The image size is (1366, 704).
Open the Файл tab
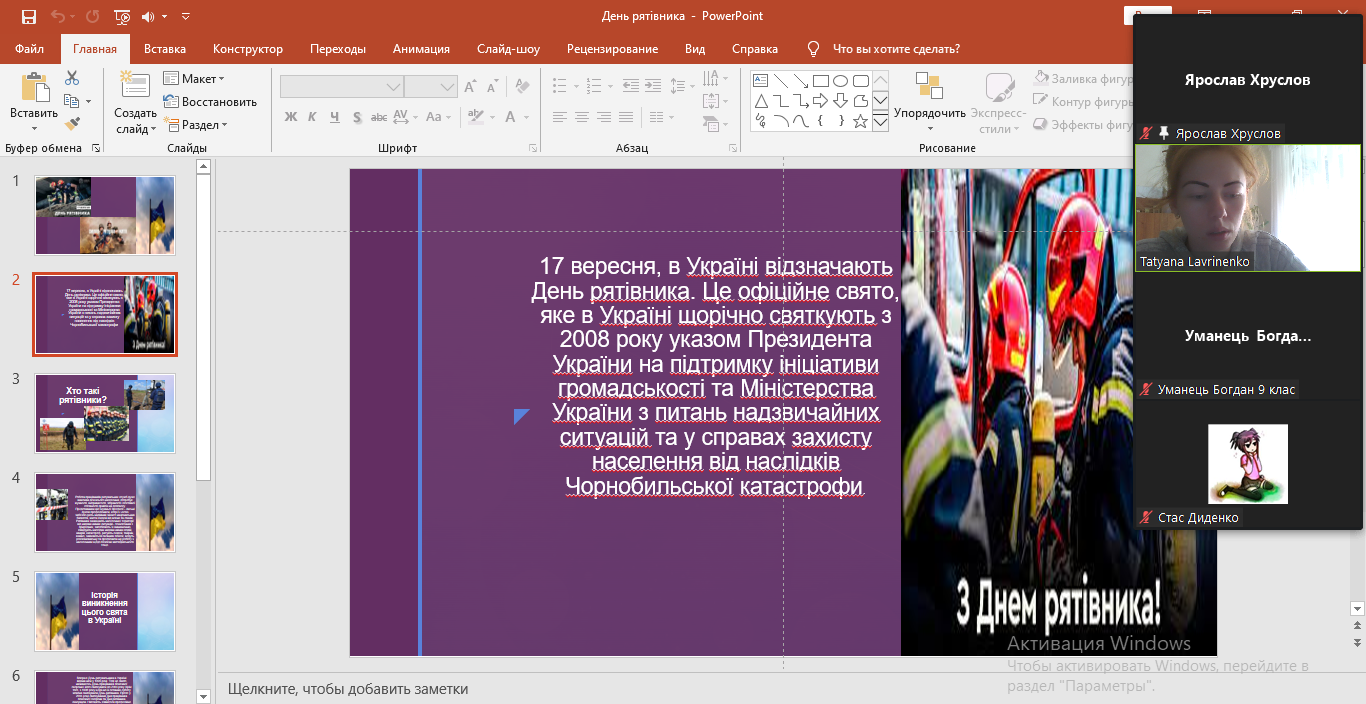point(30,49)
